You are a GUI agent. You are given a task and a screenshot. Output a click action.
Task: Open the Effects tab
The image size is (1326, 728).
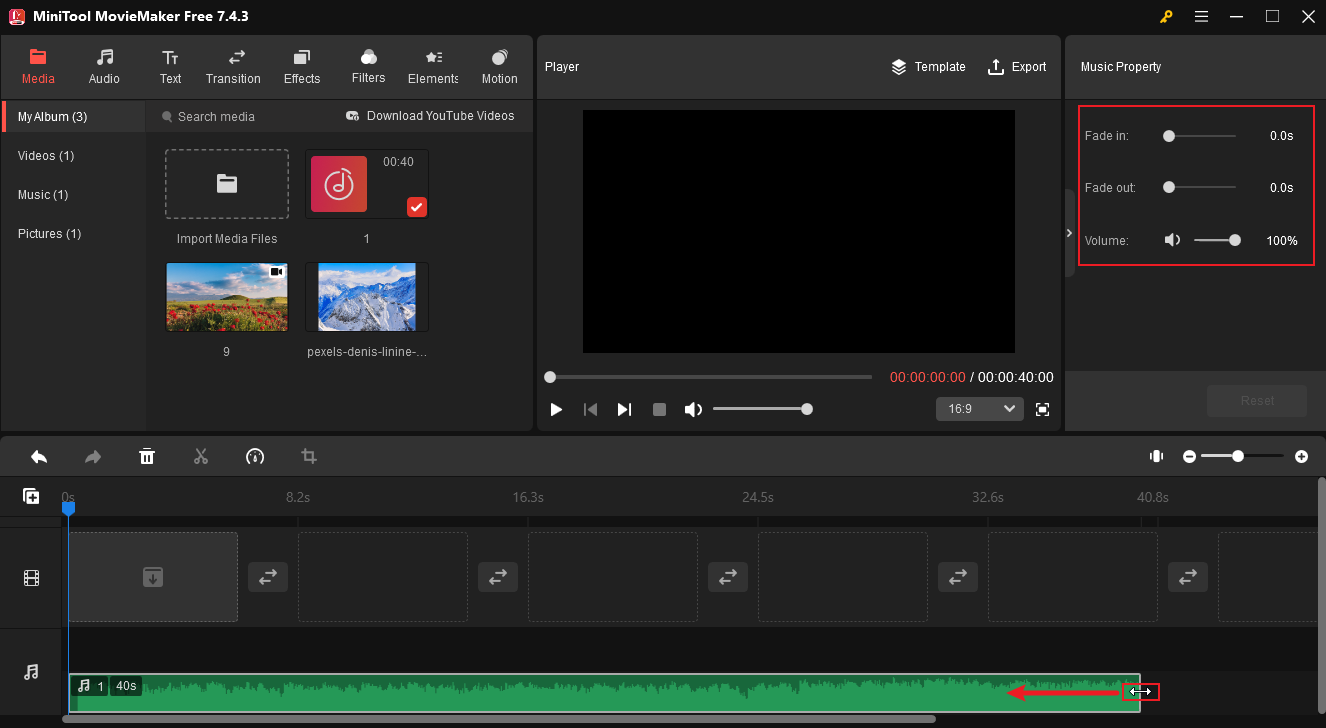pyautogui.click(x=302, y=67)
